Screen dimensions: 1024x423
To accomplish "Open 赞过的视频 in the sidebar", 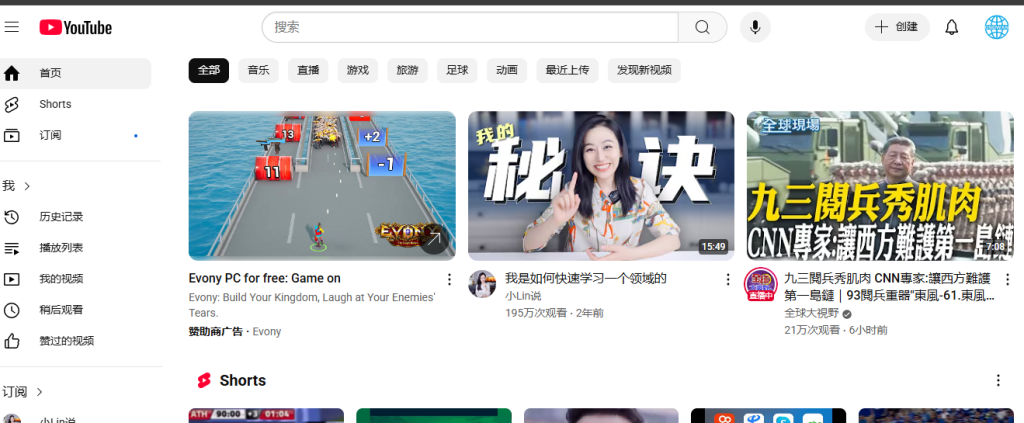I will click(66, 341).
